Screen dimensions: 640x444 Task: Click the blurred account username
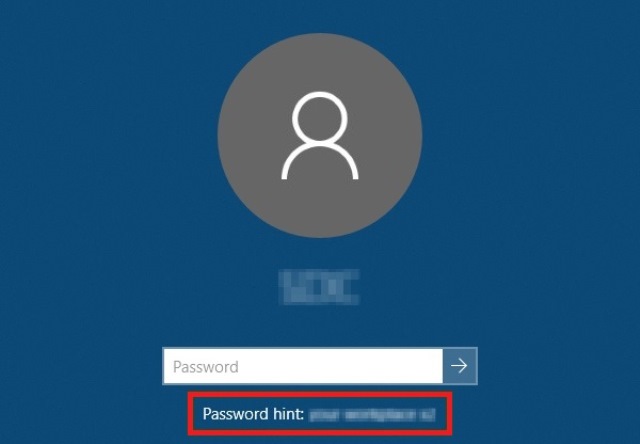[319, 286]
